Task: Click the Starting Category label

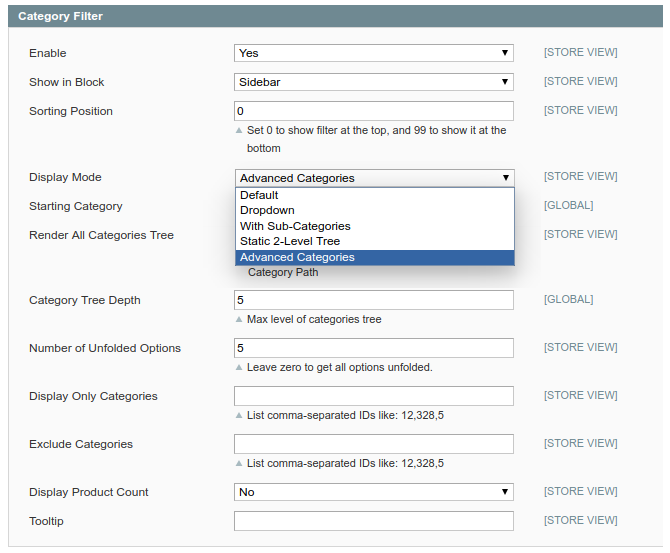Action: [76, 206]
